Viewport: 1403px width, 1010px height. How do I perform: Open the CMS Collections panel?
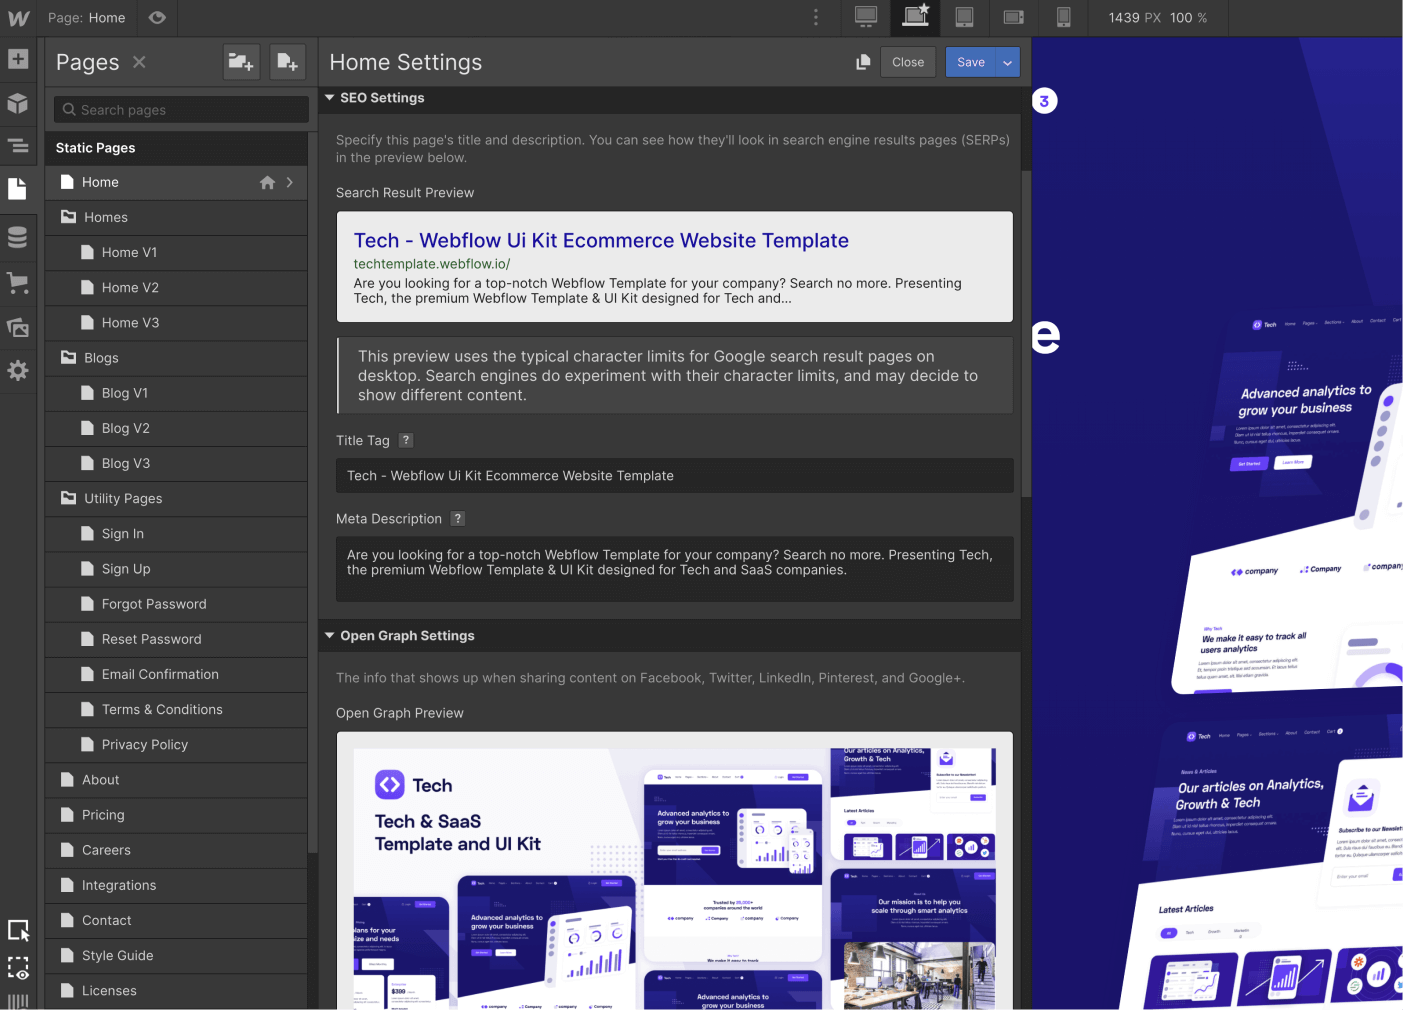pyautogui.click(x=18, y=237)
